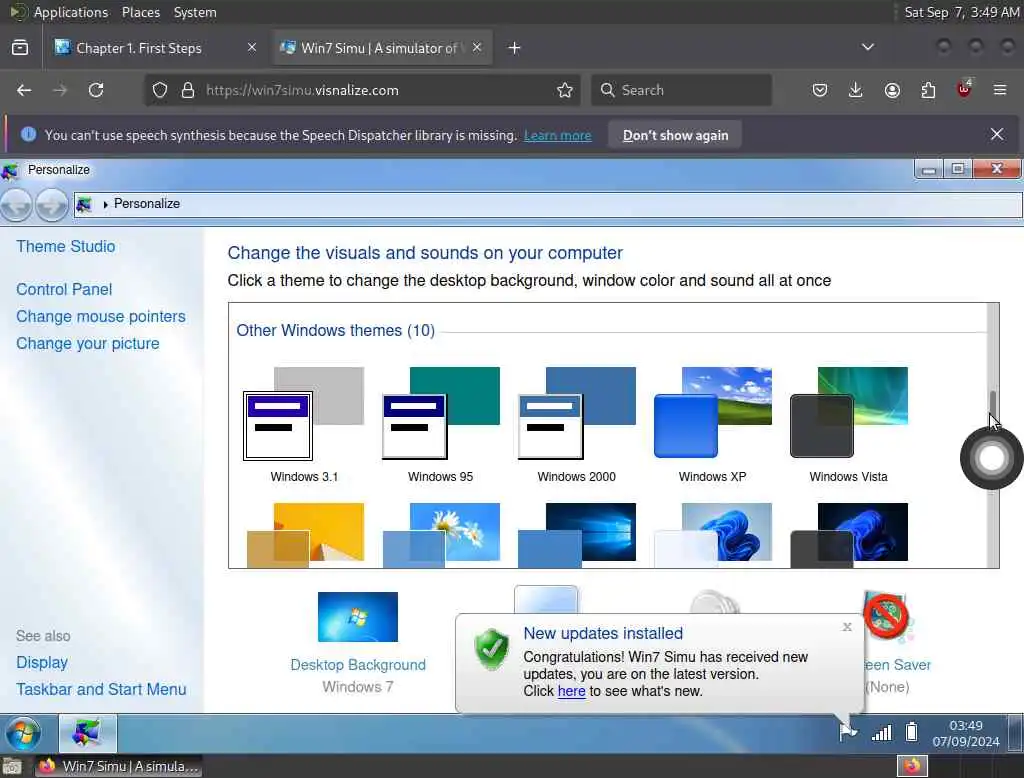Click the Personalize taskbar button

coord(88,733)
